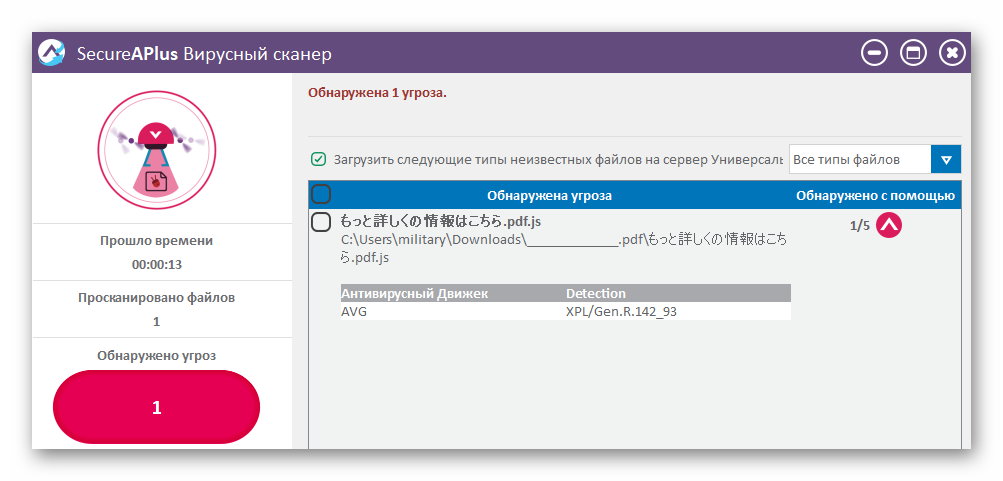
Task: Click the XPL/Gen.R.142_93 detection value
Action: click(x=621, y=312)
